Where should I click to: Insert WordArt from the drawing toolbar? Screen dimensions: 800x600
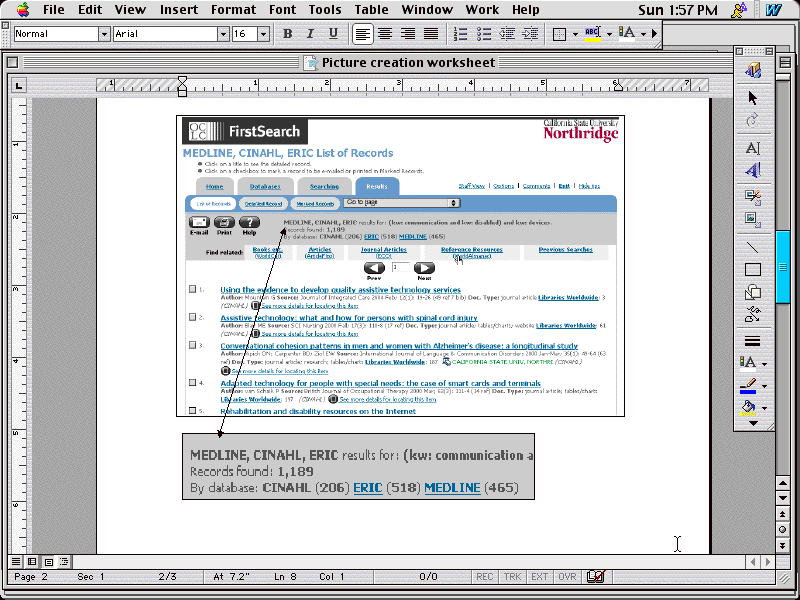tap(753, 170)
